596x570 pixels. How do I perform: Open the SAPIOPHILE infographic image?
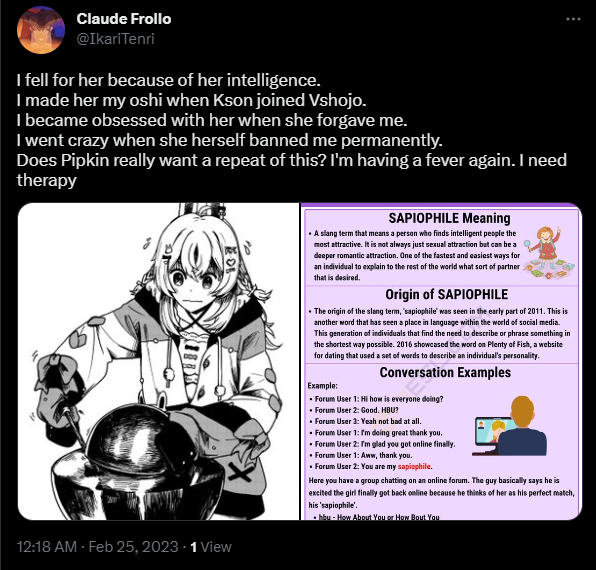441,361
